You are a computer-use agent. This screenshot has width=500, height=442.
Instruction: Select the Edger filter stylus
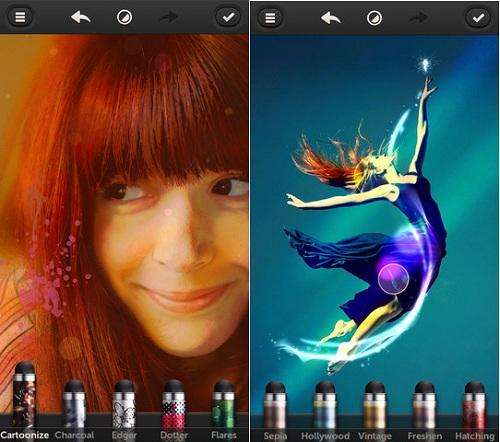[x=124, y=404]
